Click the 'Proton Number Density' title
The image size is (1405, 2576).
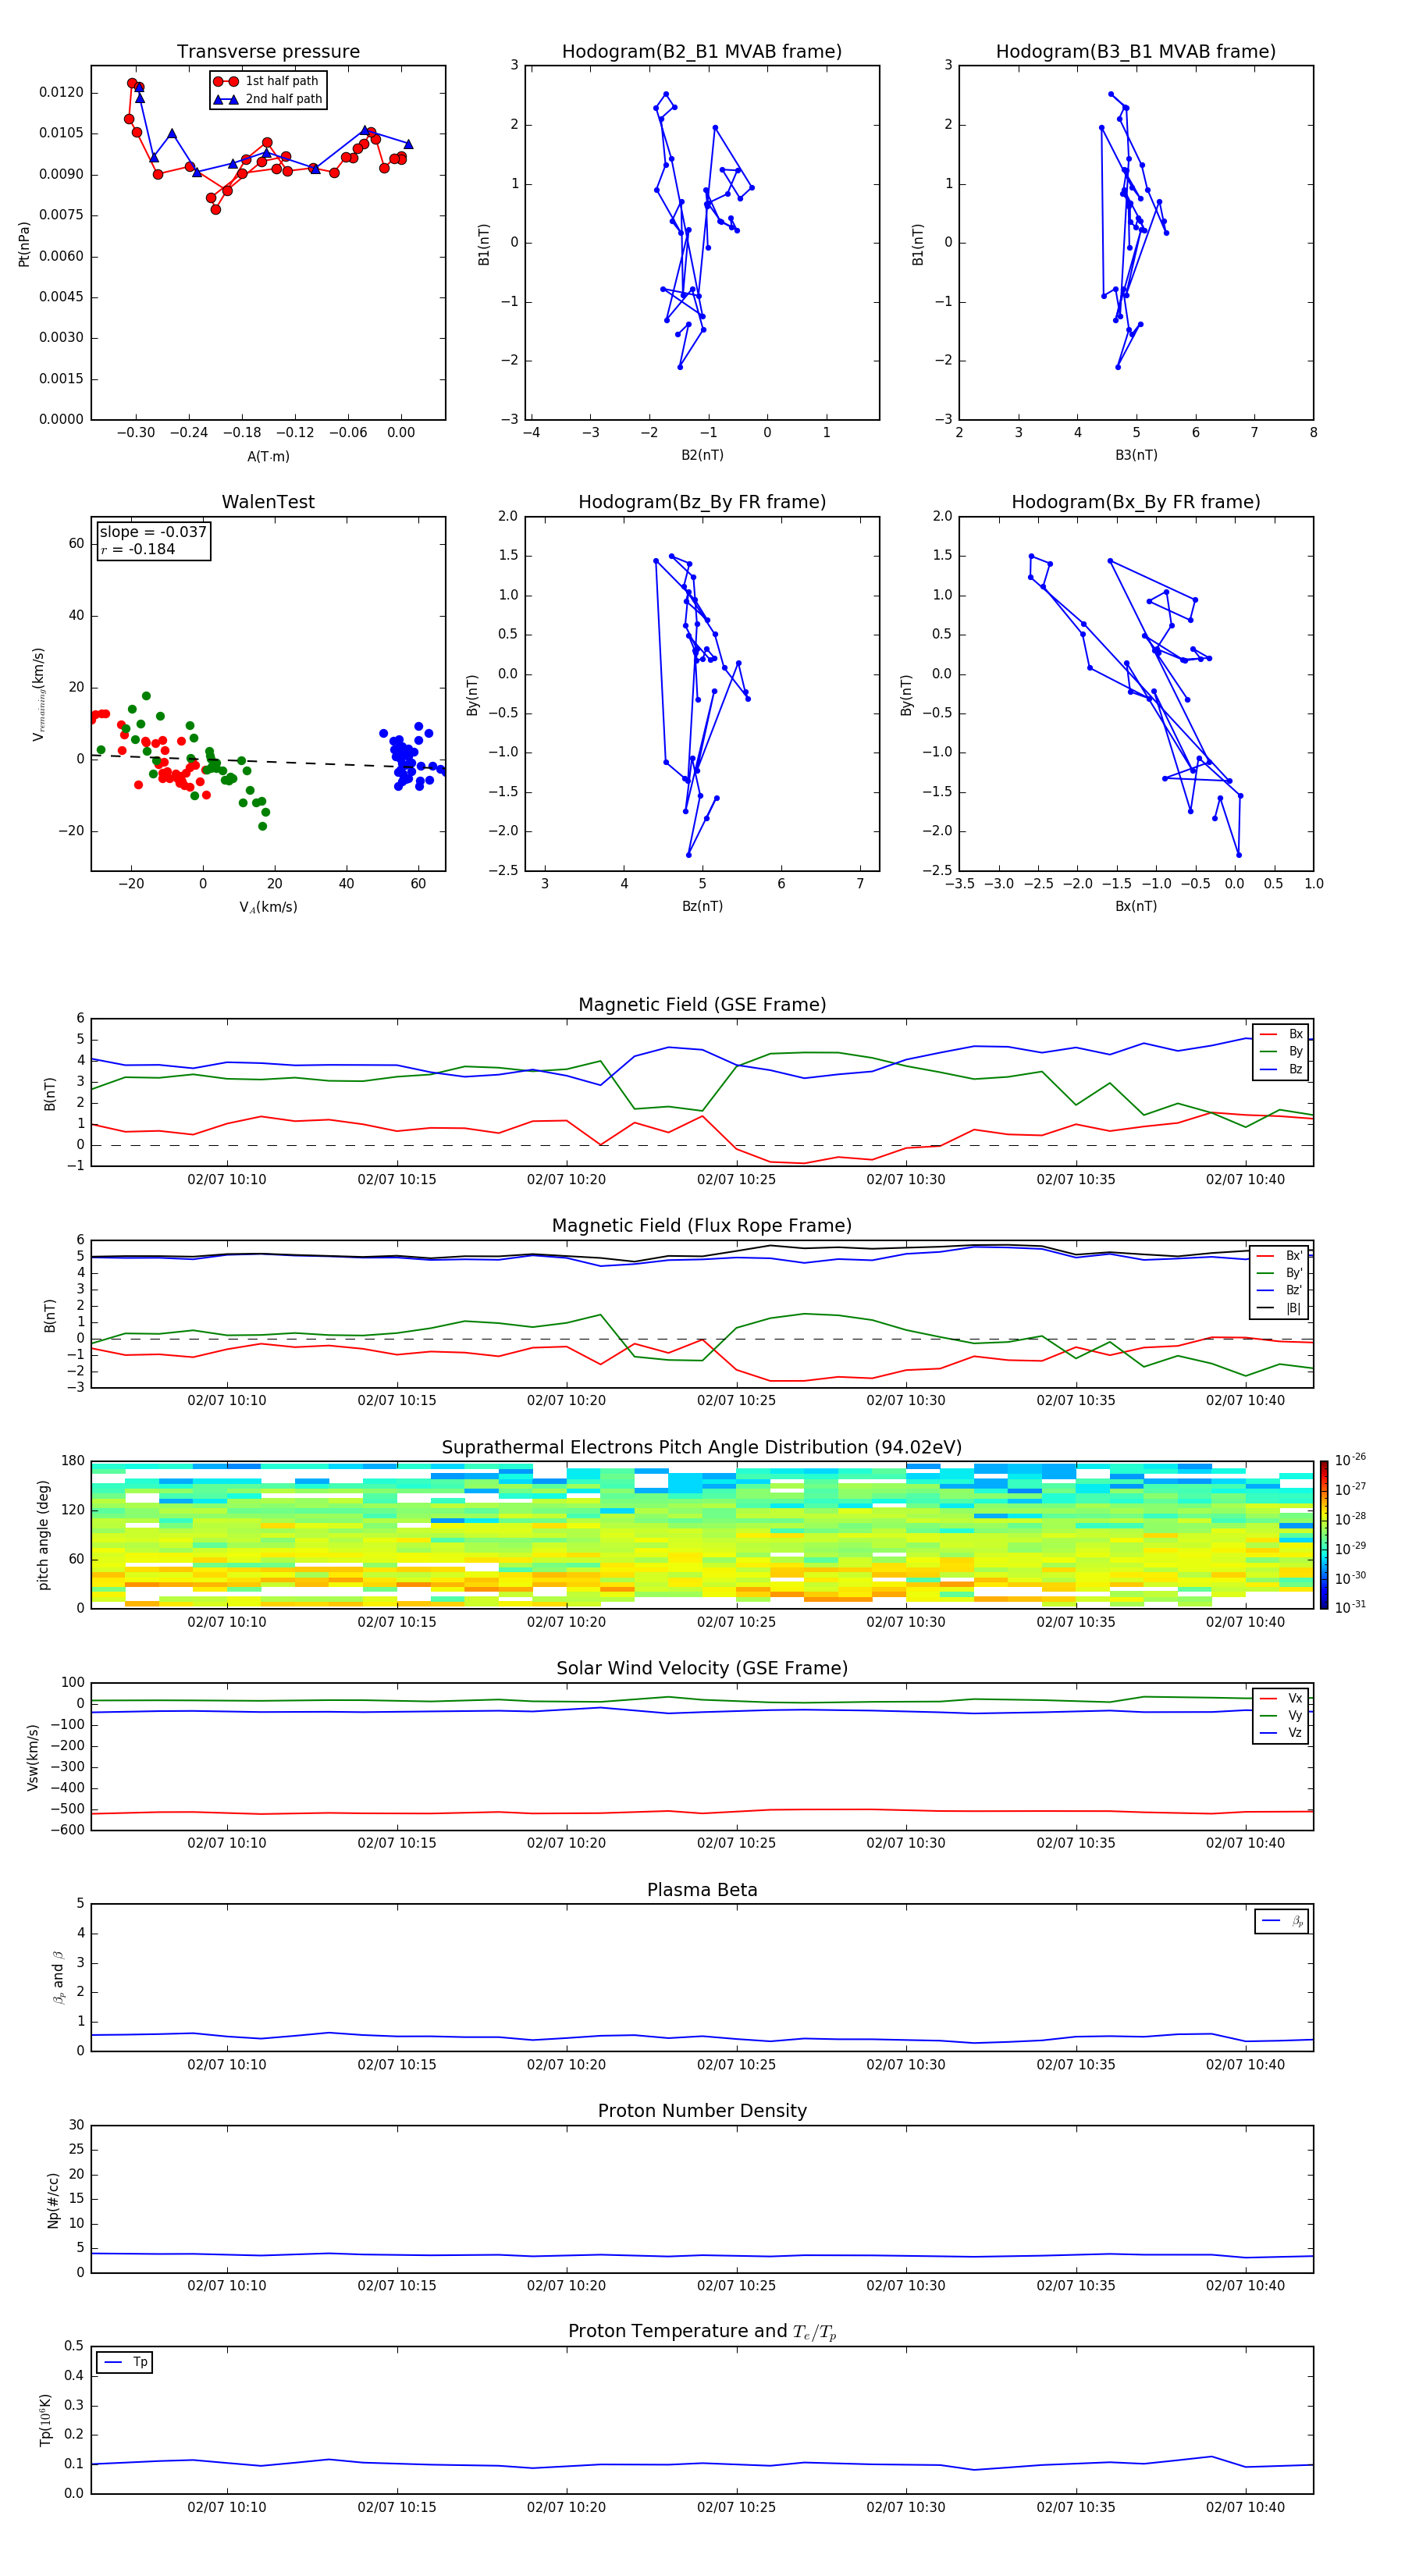point(702,2111)
